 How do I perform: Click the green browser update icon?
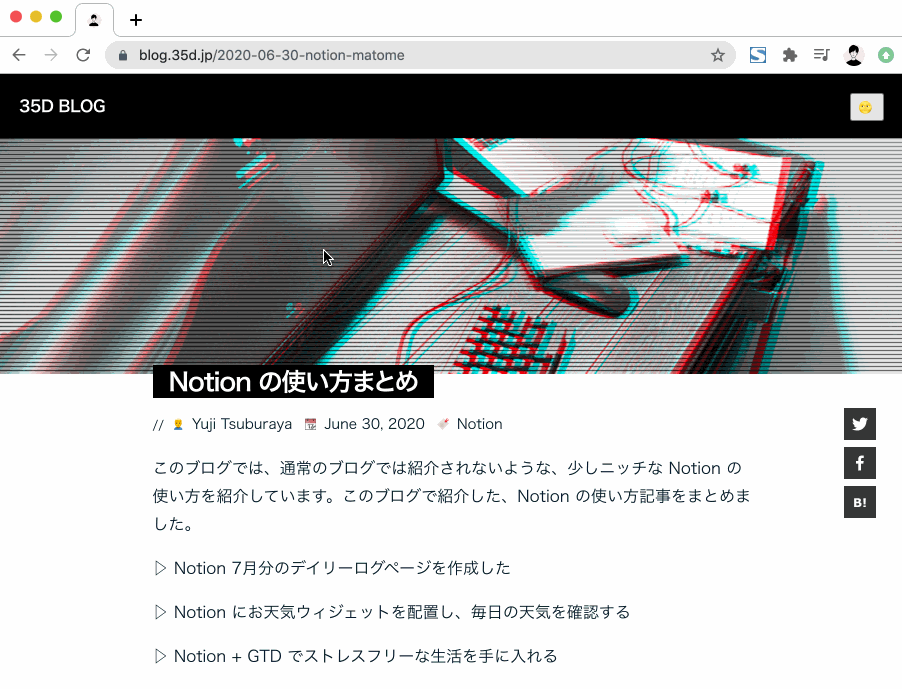[886, 55]
